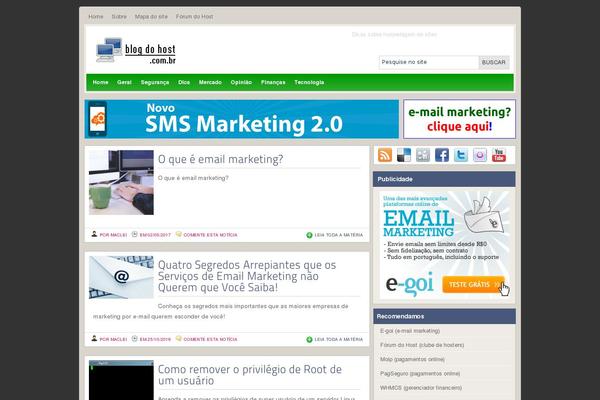
Task: Select the Finanças category
Action: click(273, 82)
